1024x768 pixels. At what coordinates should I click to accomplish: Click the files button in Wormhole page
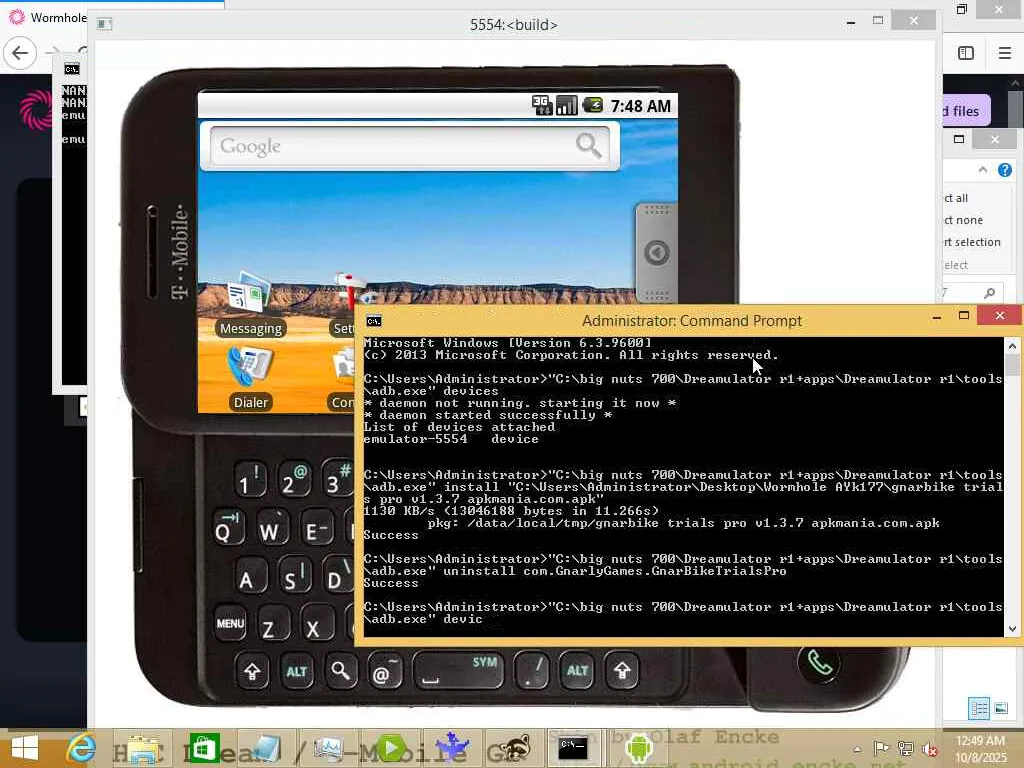[967, 111]
